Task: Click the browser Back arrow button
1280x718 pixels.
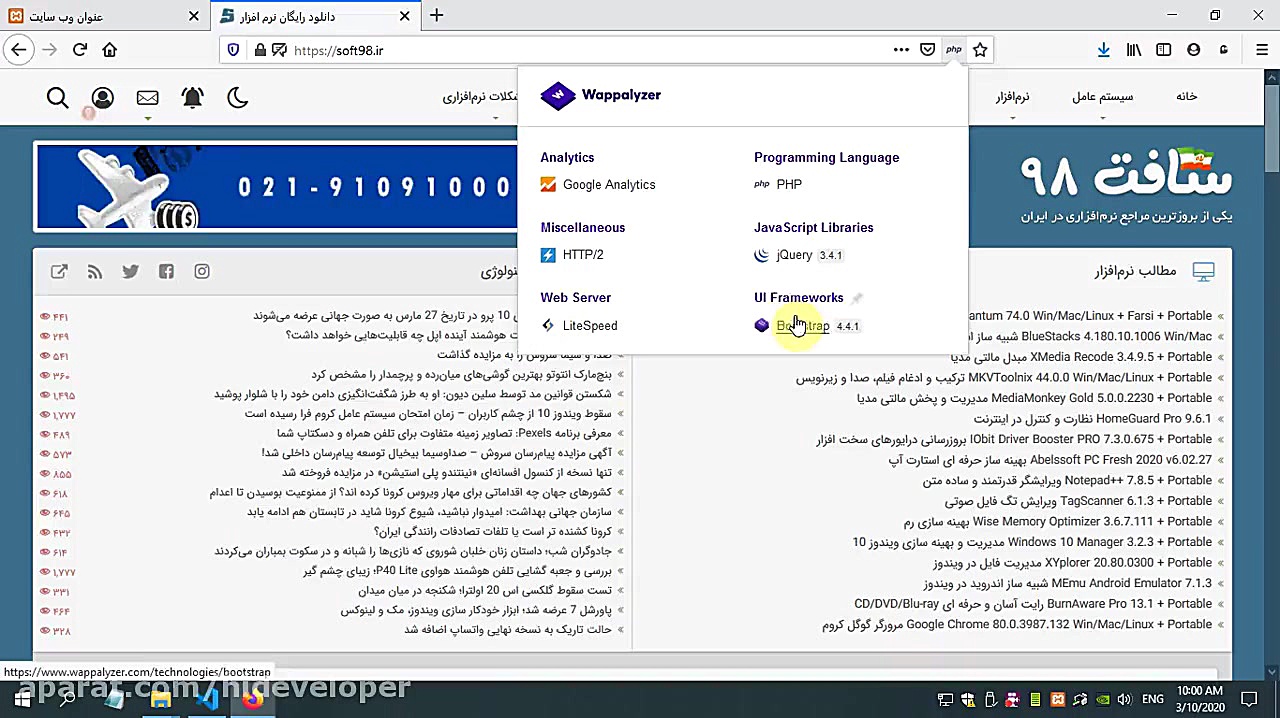Action: 18,50
